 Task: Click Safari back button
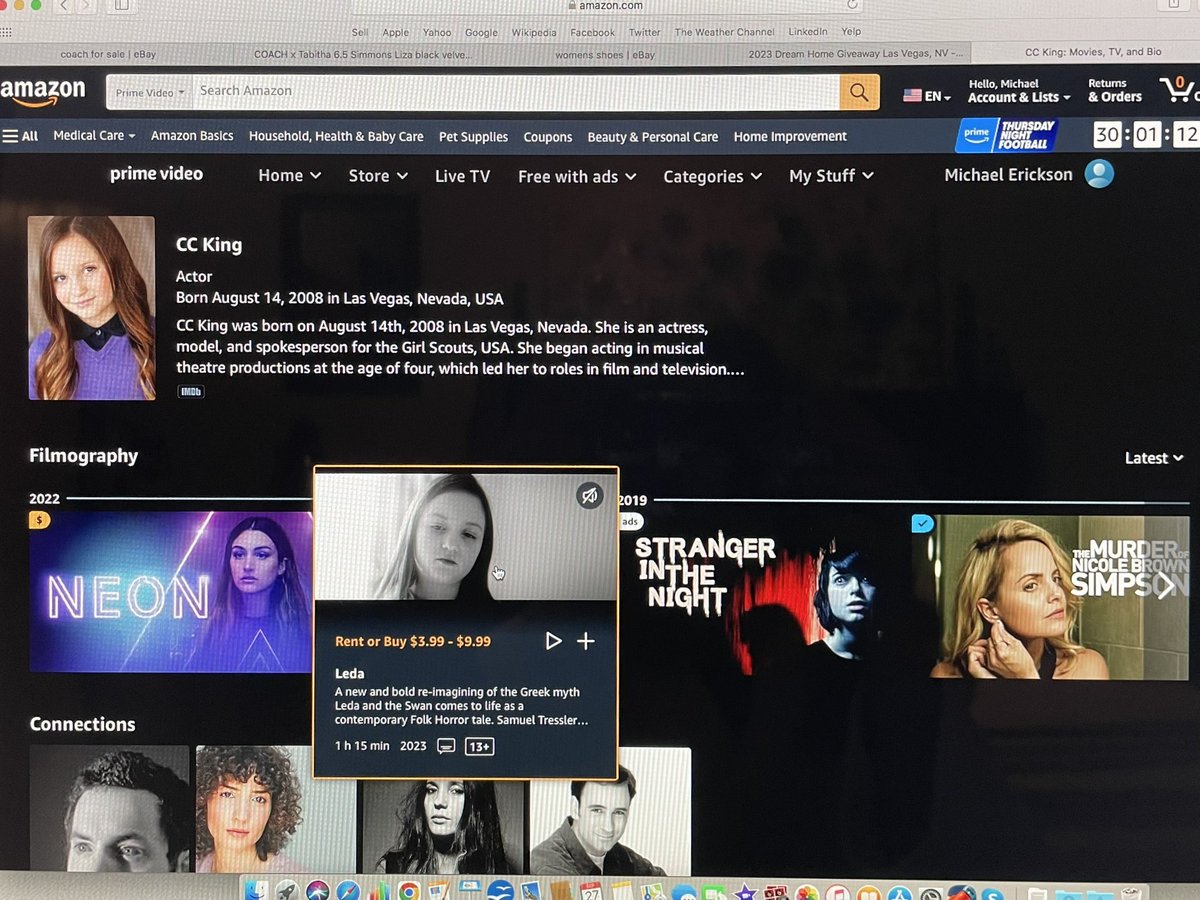(x=64, y=5)
